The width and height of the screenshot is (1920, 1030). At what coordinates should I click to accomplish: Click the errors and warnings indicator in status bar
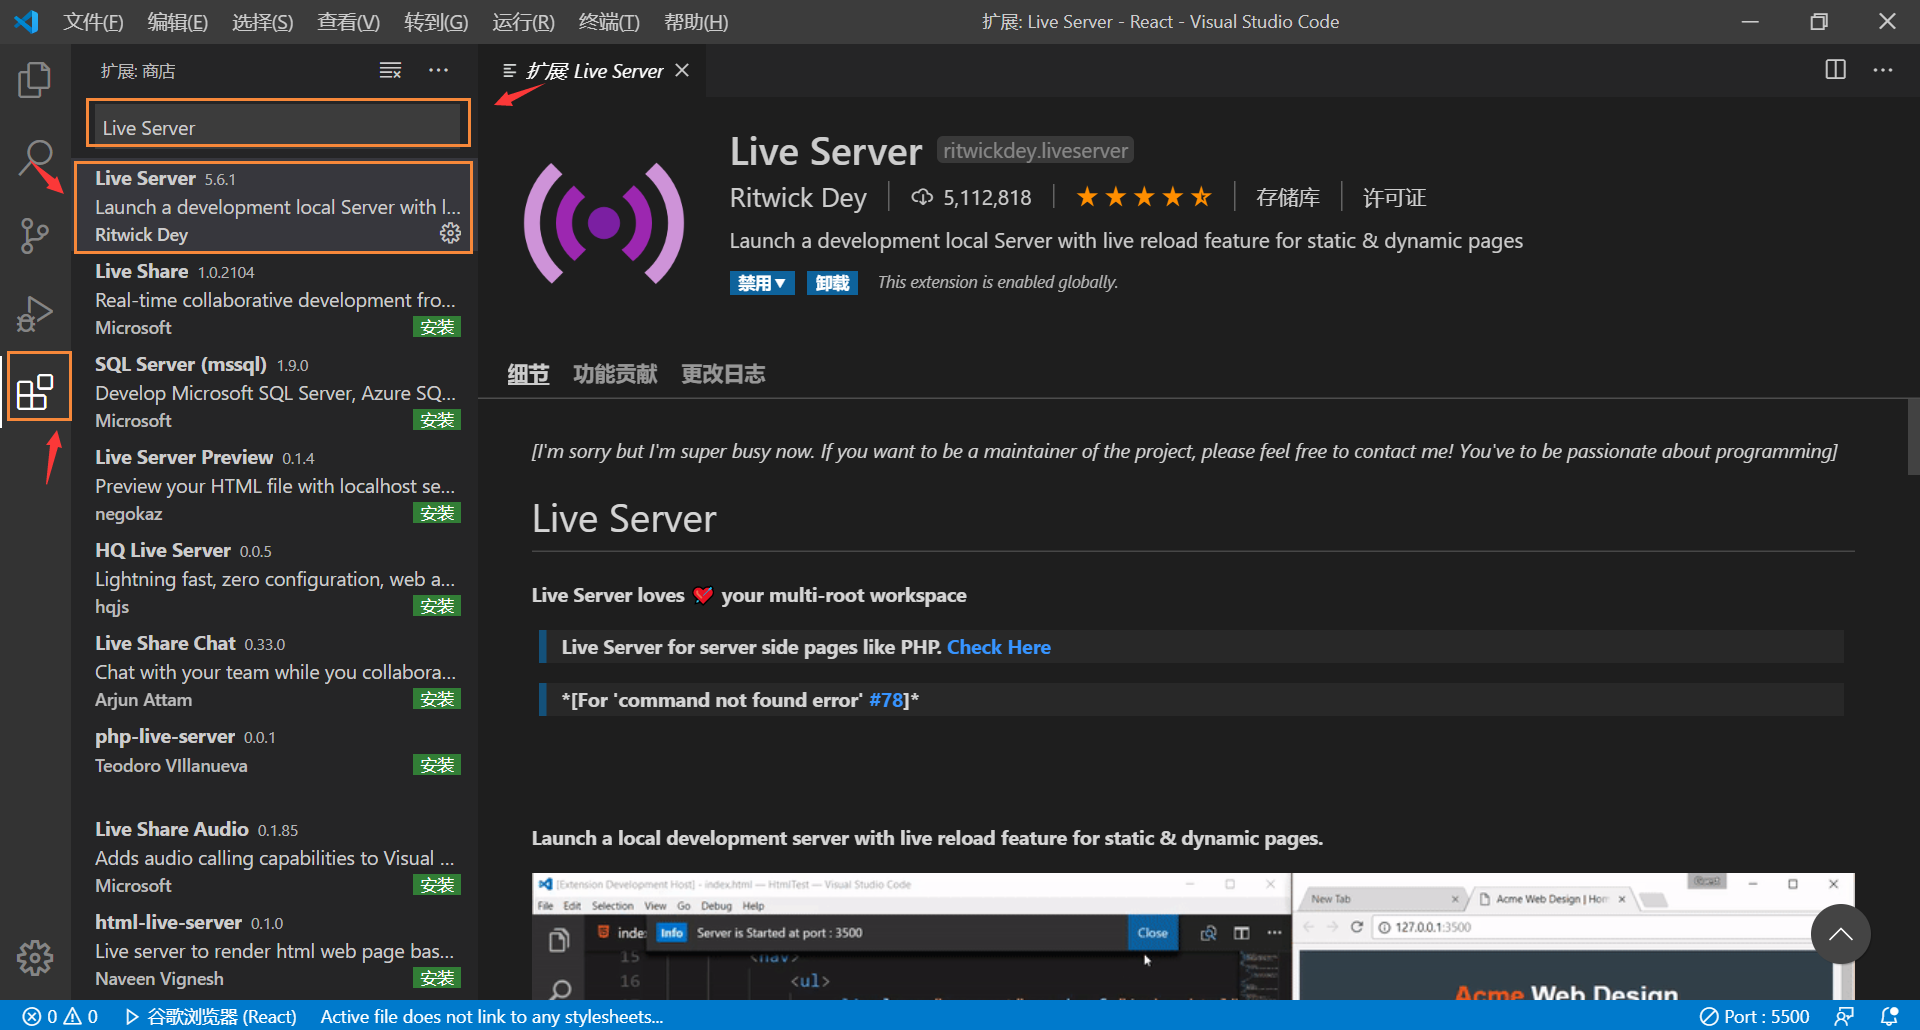[x=58, y=1016]
